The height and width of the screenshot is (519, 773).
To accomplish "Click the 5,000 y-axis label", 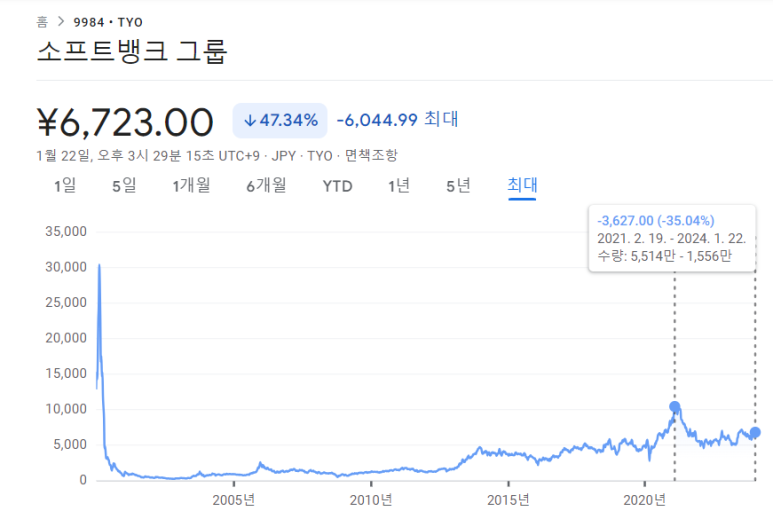I will [70, 444].
